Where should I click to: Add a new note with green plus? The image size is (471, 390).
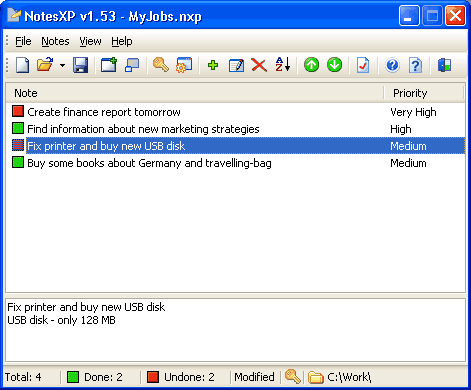pos(213,65)
